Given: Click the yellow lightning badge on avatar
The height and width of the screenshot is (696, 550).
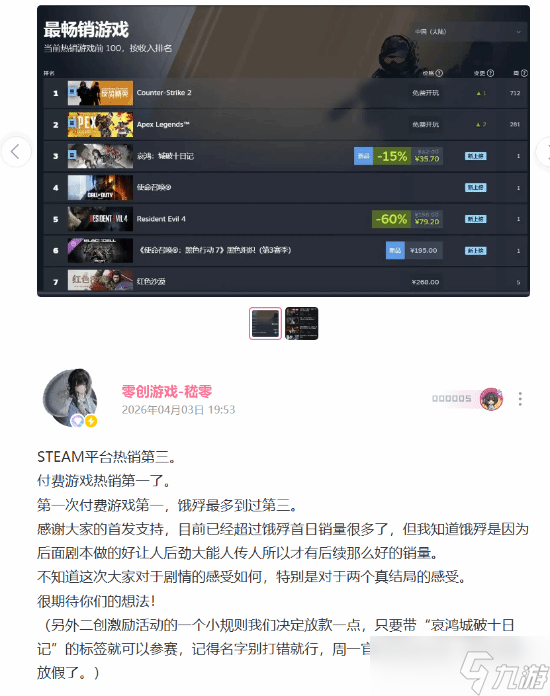Looking at the screenshot, I should (91, 420).
